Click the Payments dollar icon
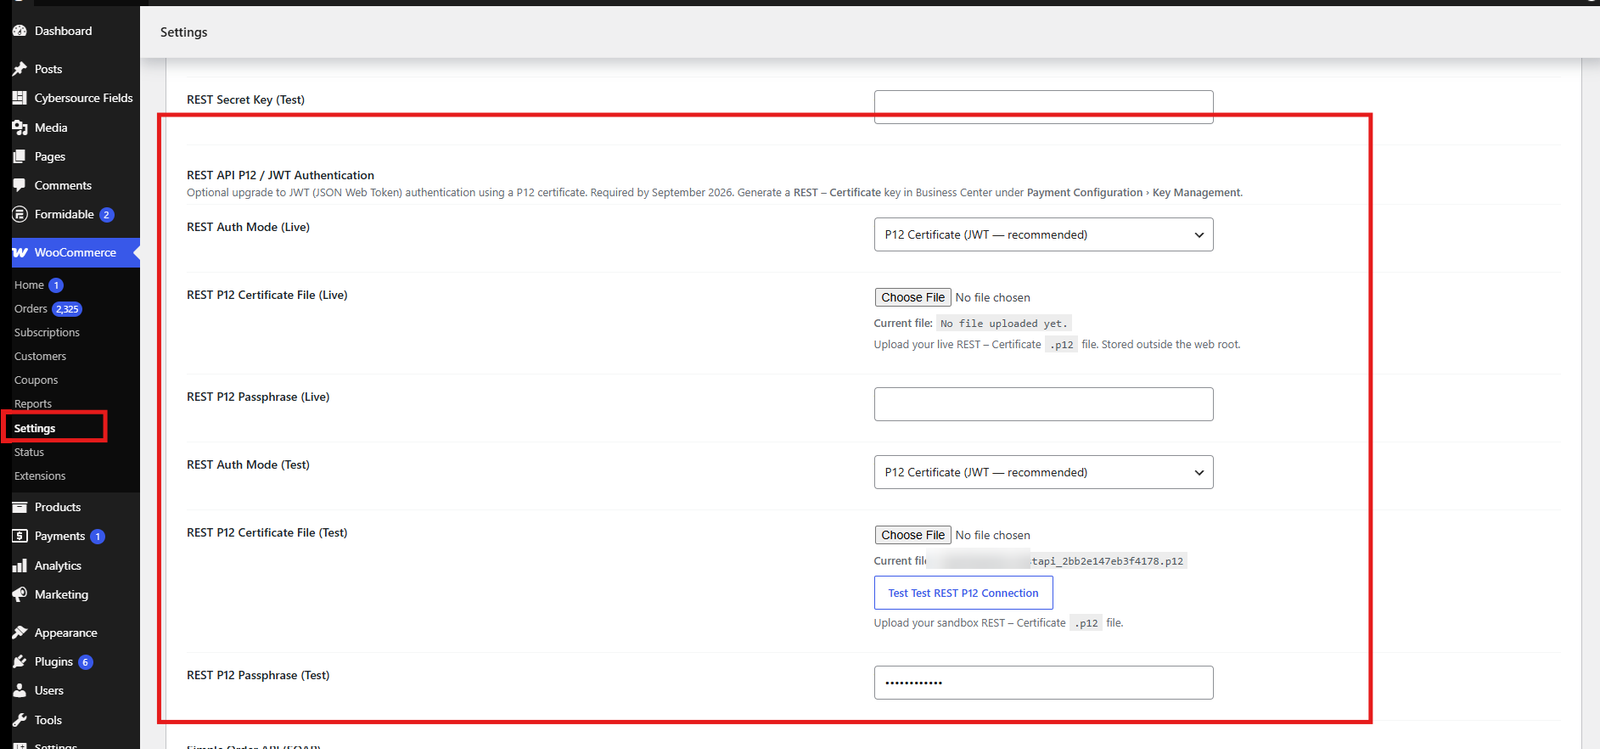The width and height of the screenshot is (1600, 749). pyautogui.click(x=19, y=537)
